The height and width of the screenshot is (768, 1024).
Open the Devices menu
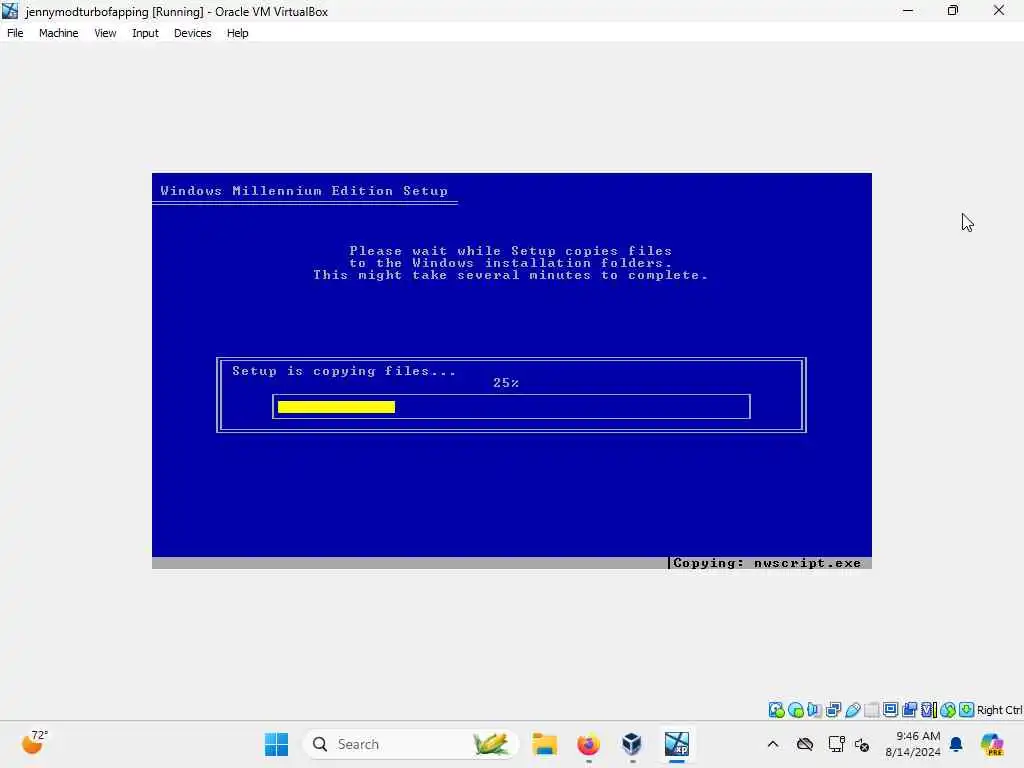pos(193,33)
